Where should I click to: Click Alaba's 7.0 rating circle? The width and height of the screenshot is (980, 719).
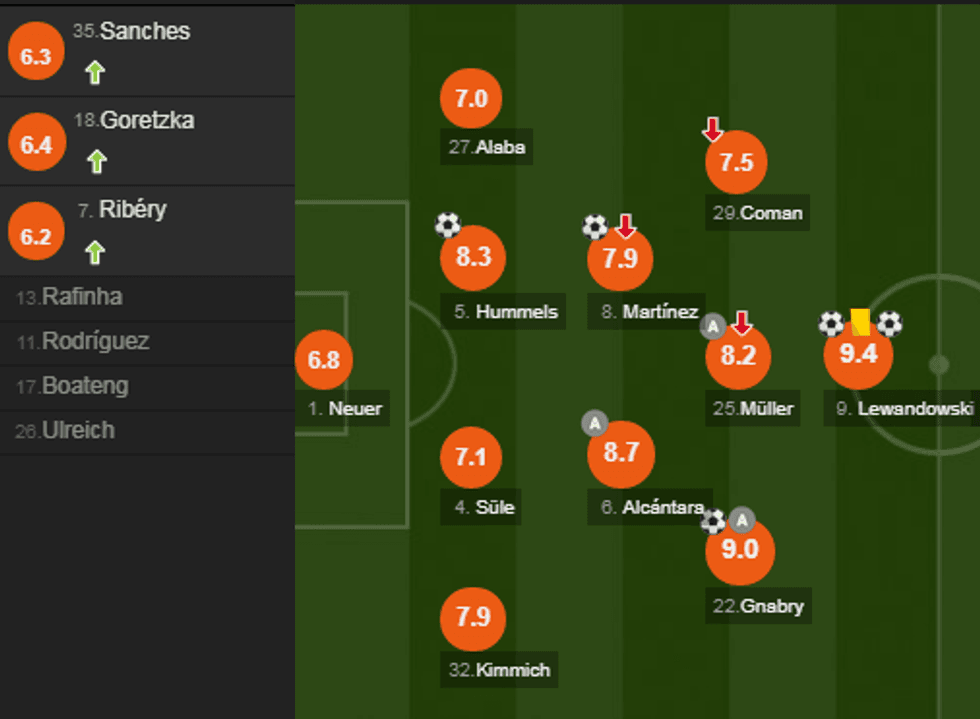point(471,99)
